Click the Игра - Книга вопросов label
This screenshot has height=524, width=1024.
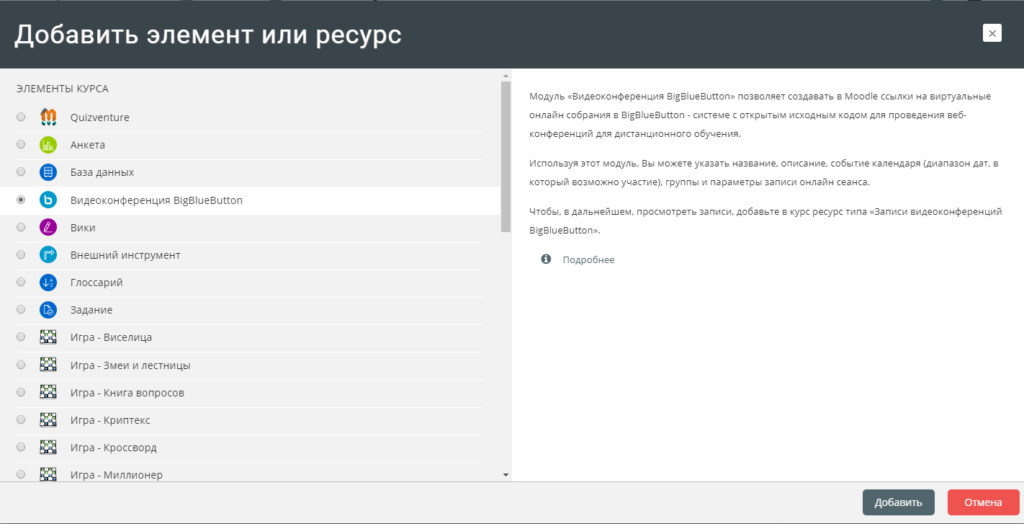tap(127, 393)
